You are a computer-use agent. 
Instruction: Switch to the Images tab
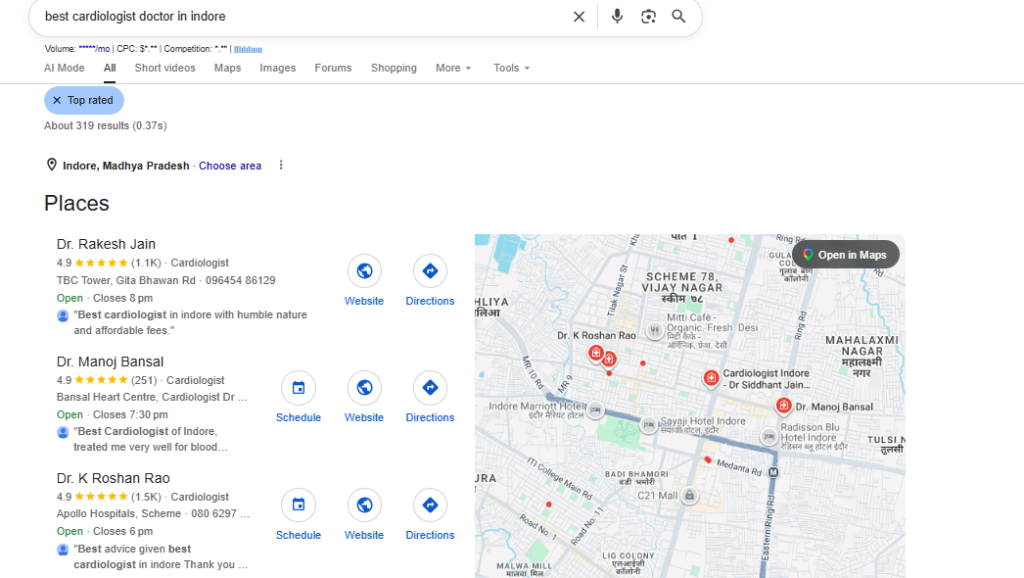[278, 68]
